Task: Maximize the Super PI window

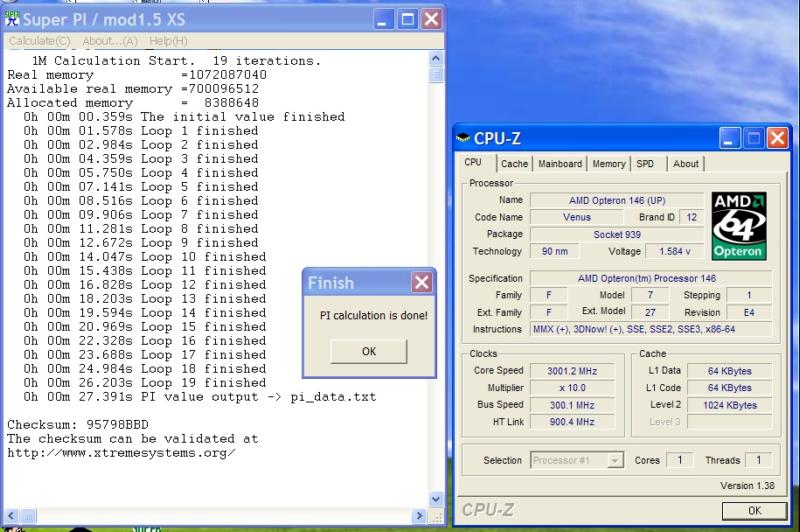Action: [408, 18]
